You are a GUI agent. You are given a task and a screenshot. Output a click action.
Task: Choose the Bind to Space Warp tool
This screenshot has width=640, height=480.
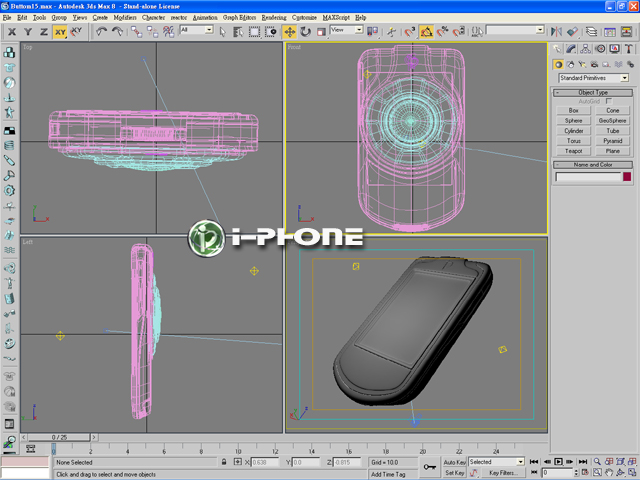click(x=169, y=31)
